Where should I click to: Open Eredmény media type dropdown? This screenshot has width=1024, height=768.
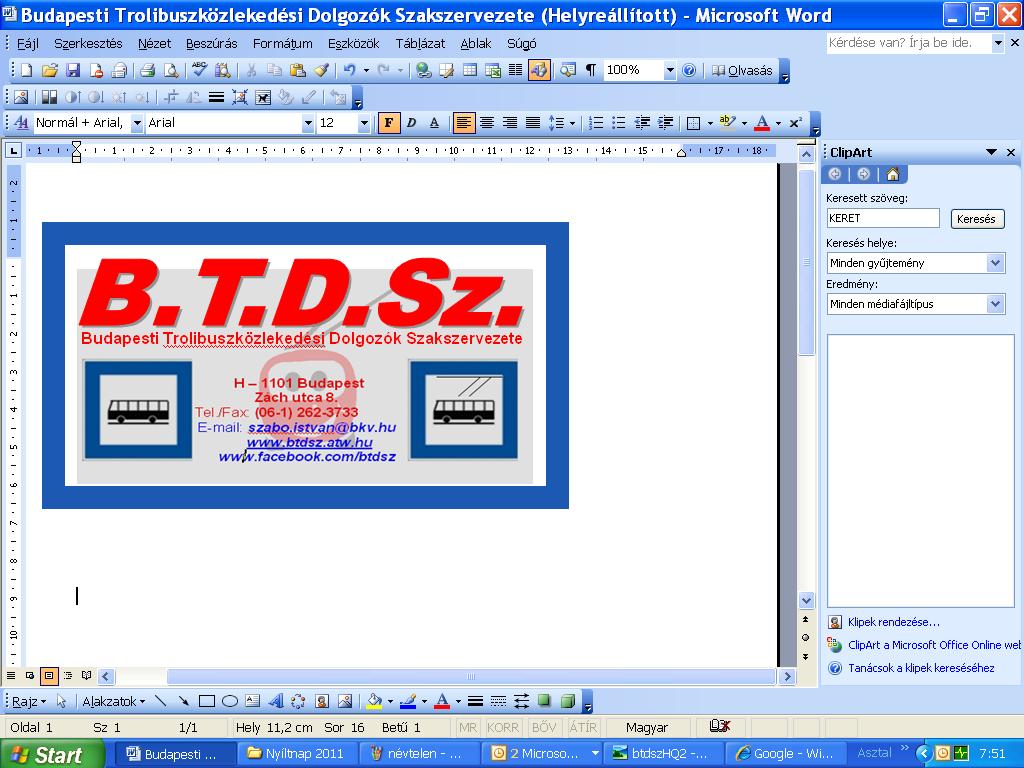click(x=995, y=304)
